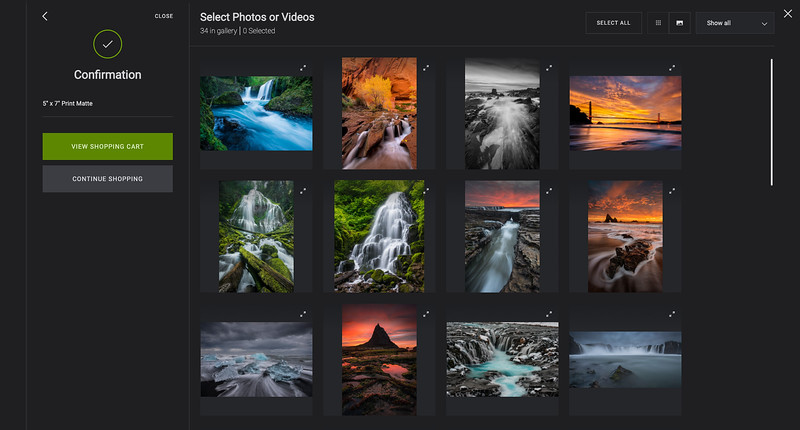The width and height of the screenshot is (800, 430).
Task: Select the glacier ice beach thumbnail
Action: 256,360
